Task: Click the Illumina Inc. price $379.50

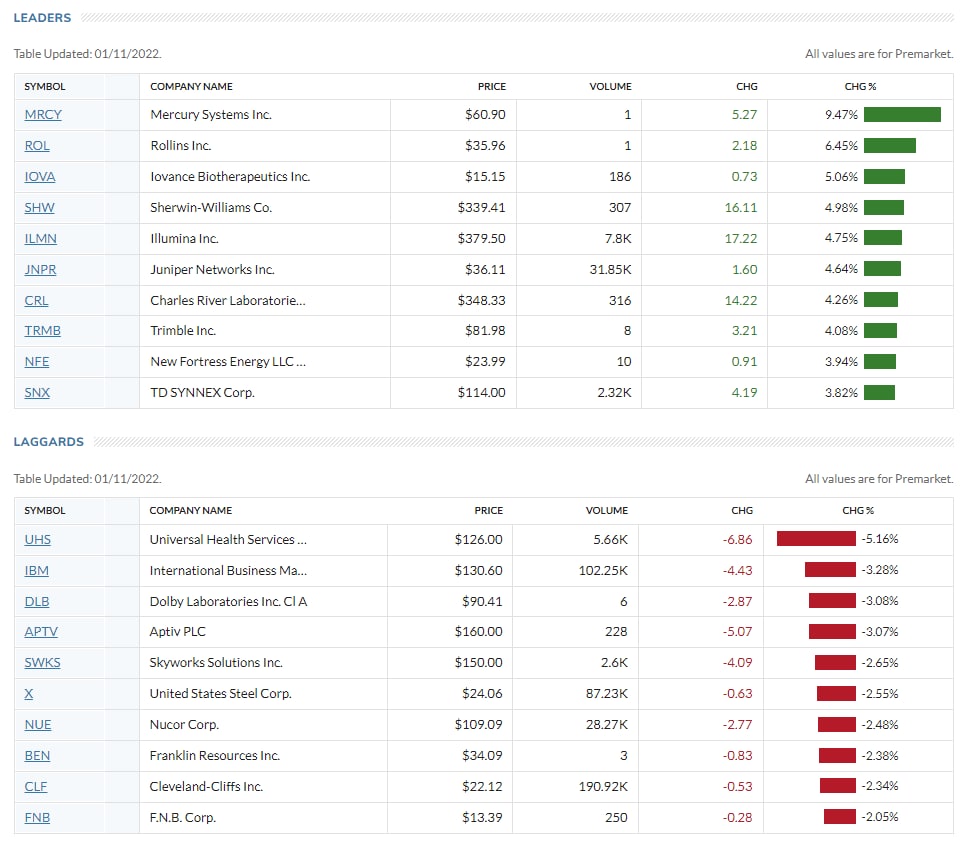Action: 481,238
